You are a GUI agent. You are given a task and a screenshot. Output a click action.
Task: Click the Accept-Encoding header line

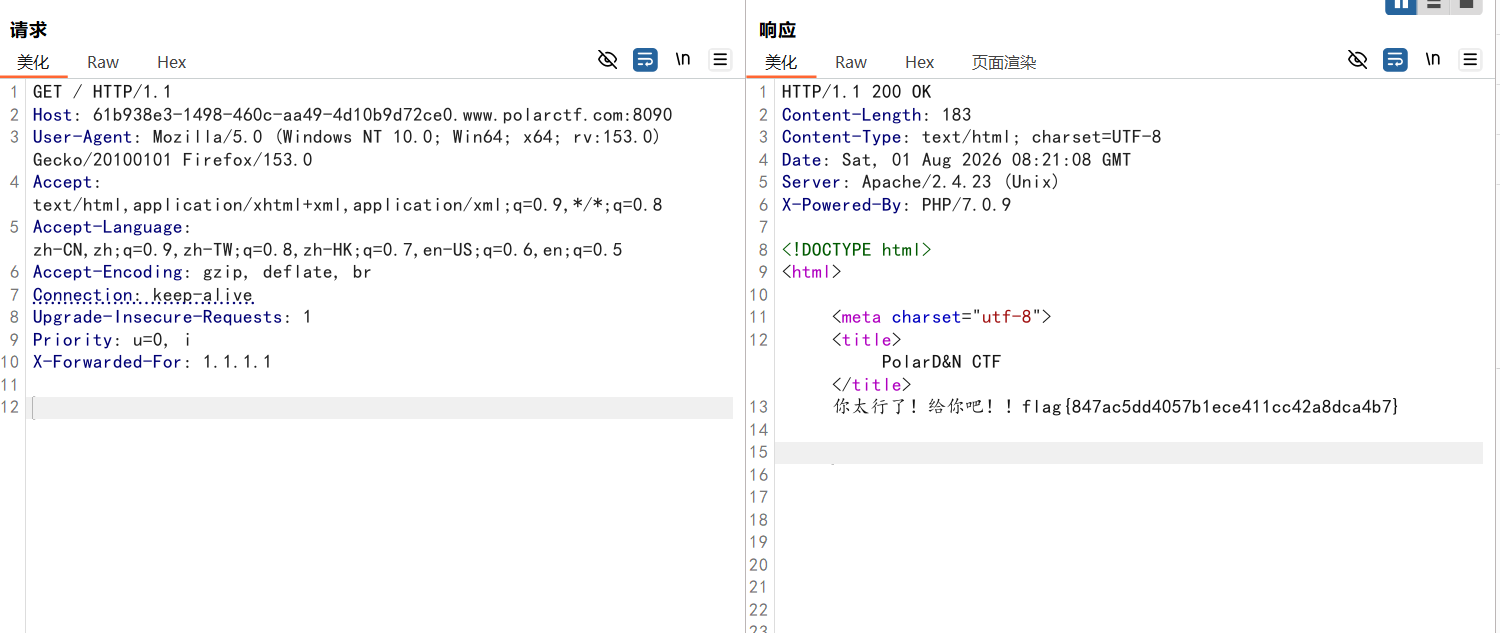pos(202,272)
